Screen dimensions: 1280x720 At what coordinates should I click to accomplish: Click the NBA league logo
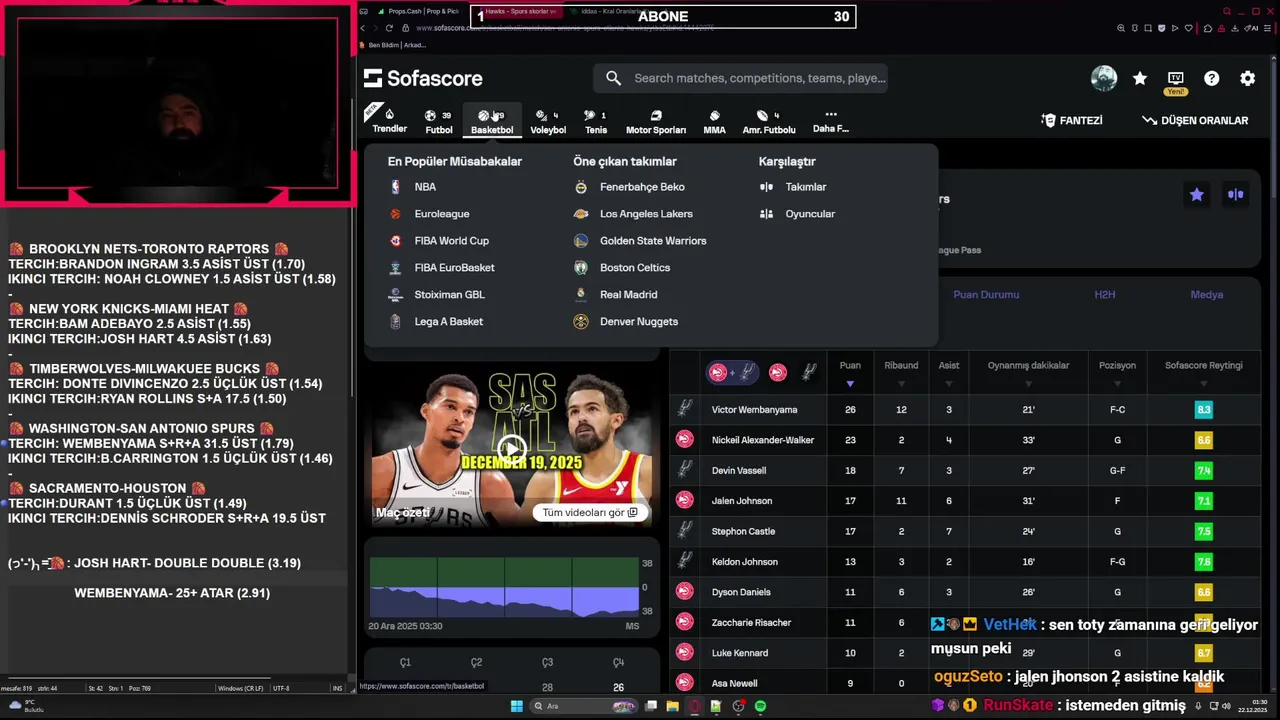coord(396,187)
